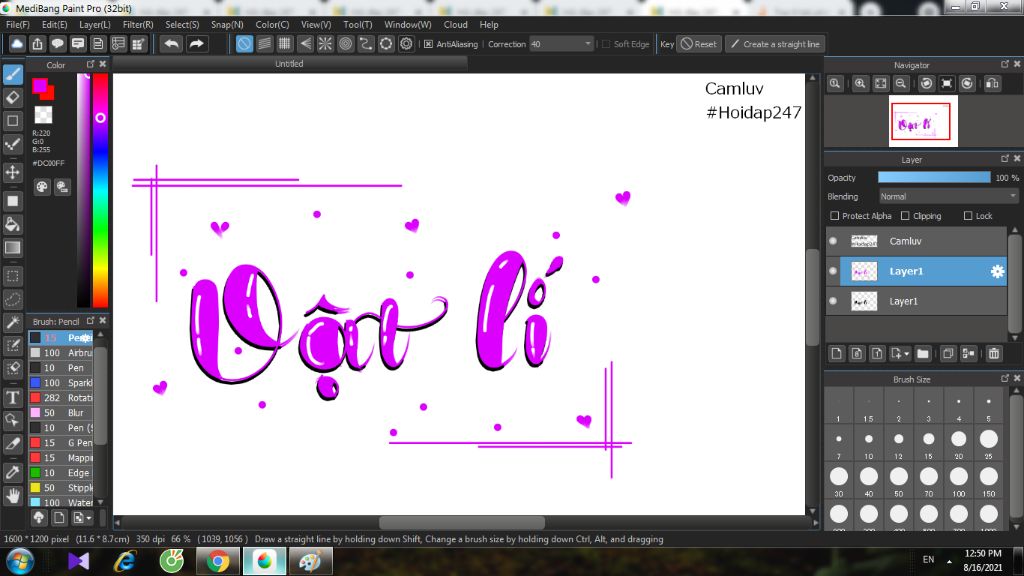The height and width of the screenshot is (576, 1024).
Task: Open the add-layer-type dropdown arrow
Action: [906, 354]
